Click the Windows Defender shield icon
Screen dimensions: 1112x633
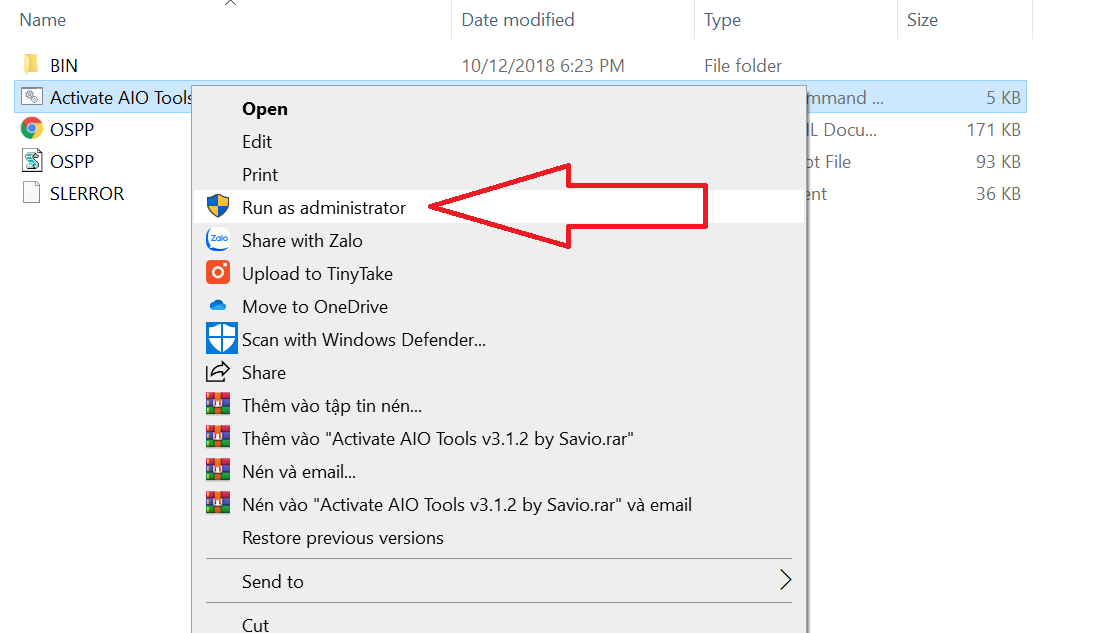click(221, 338)
